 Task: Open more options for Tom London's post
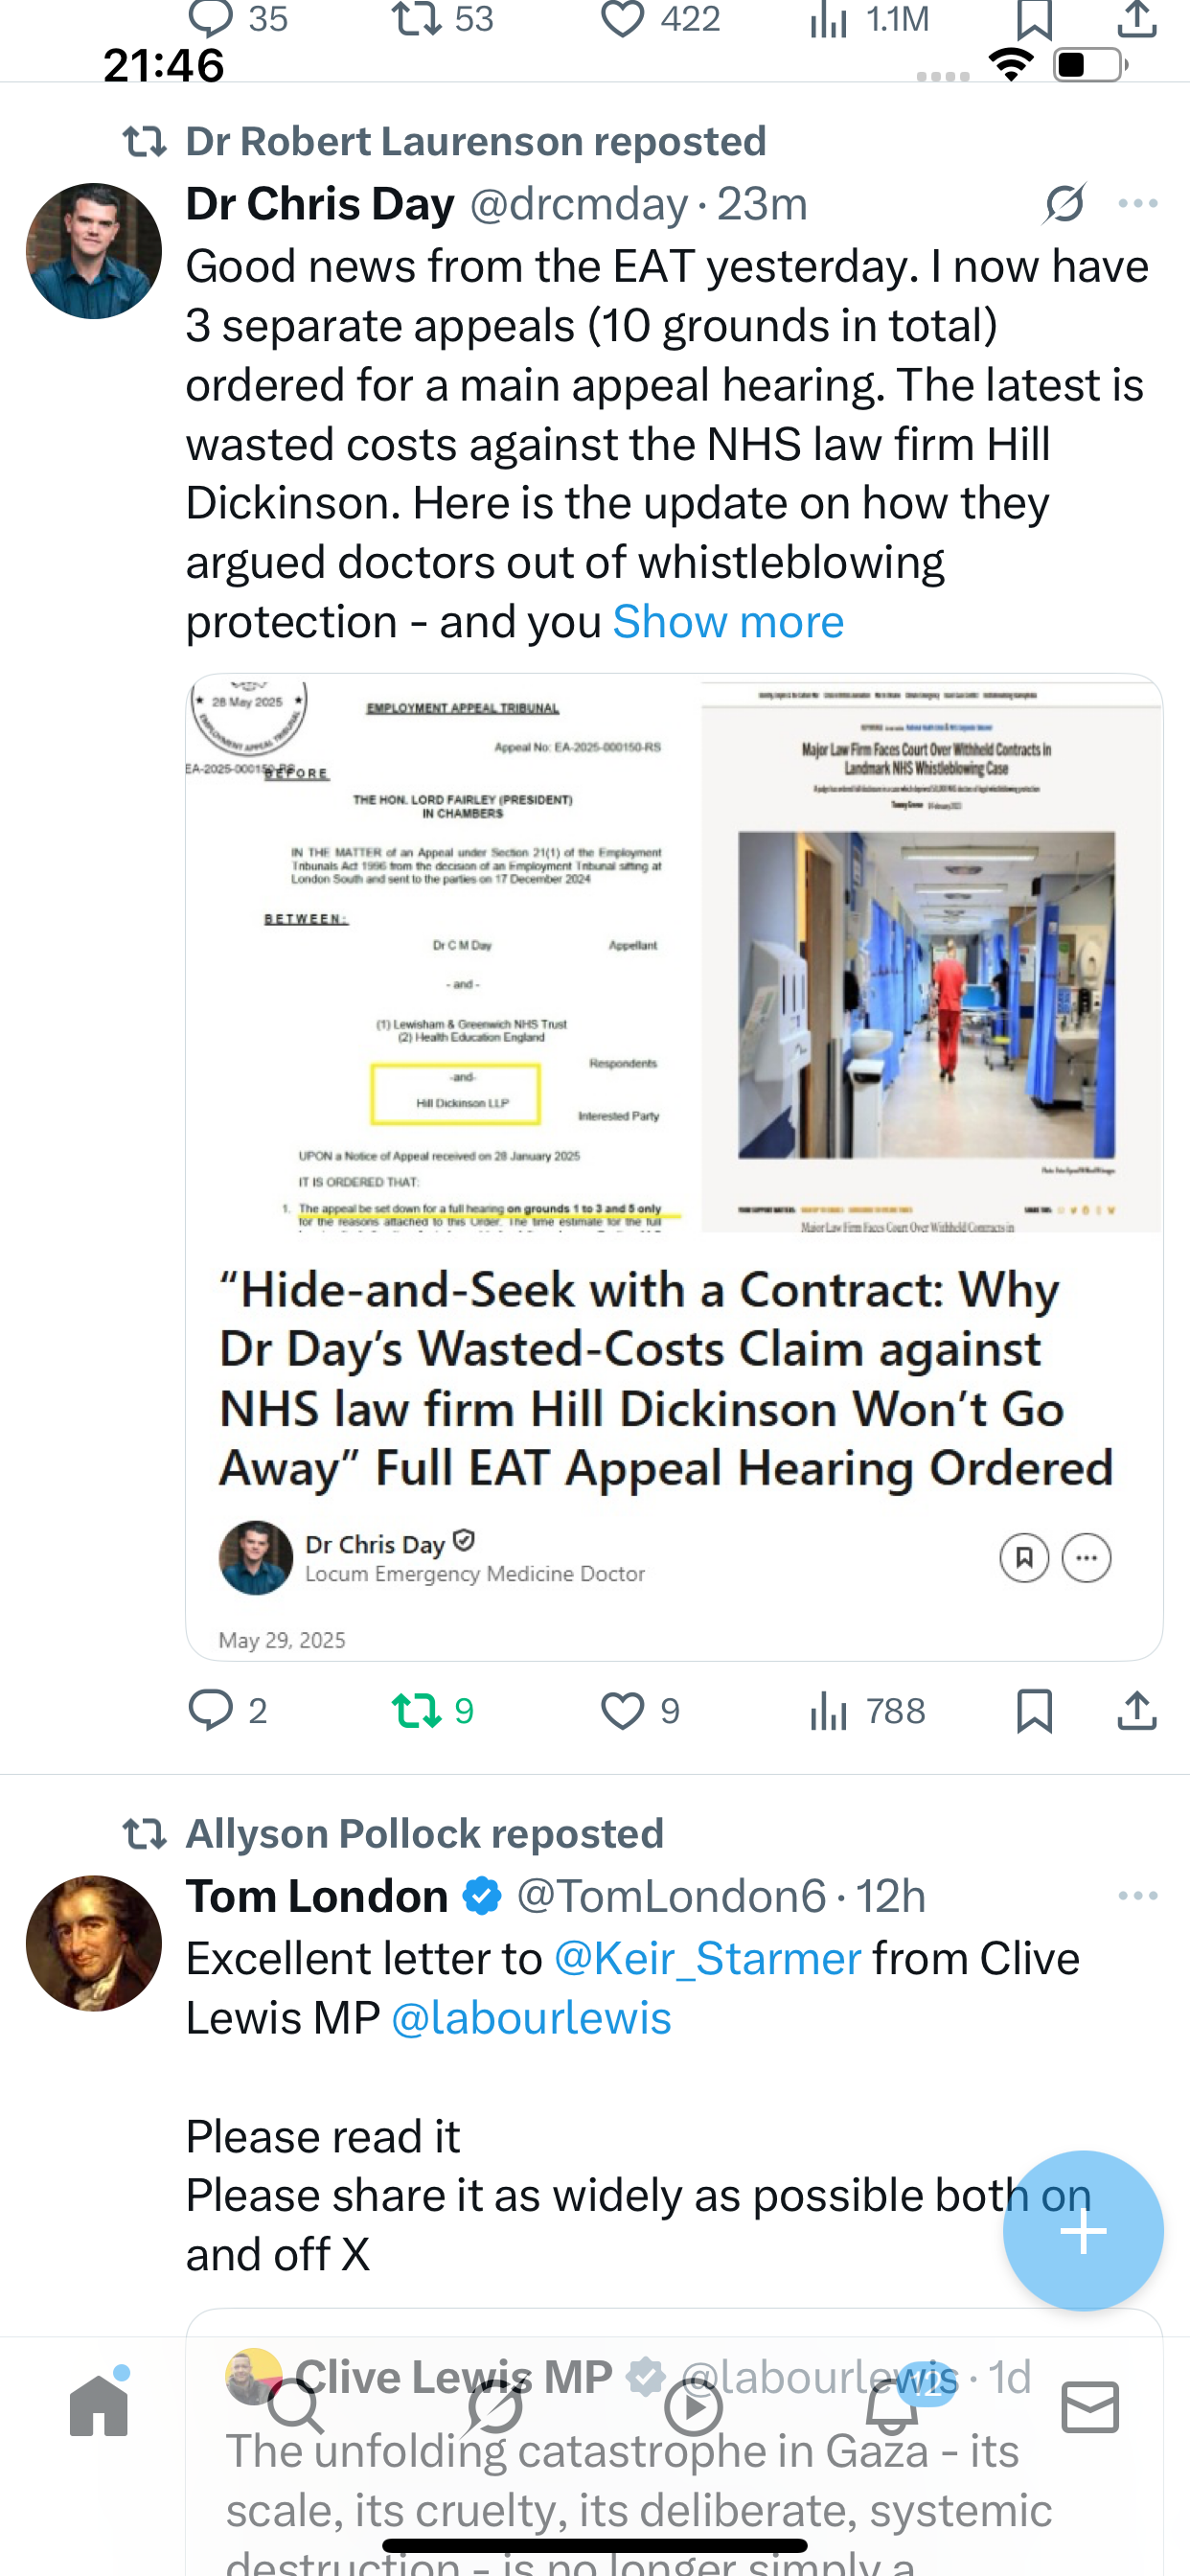[1138, 1896]
